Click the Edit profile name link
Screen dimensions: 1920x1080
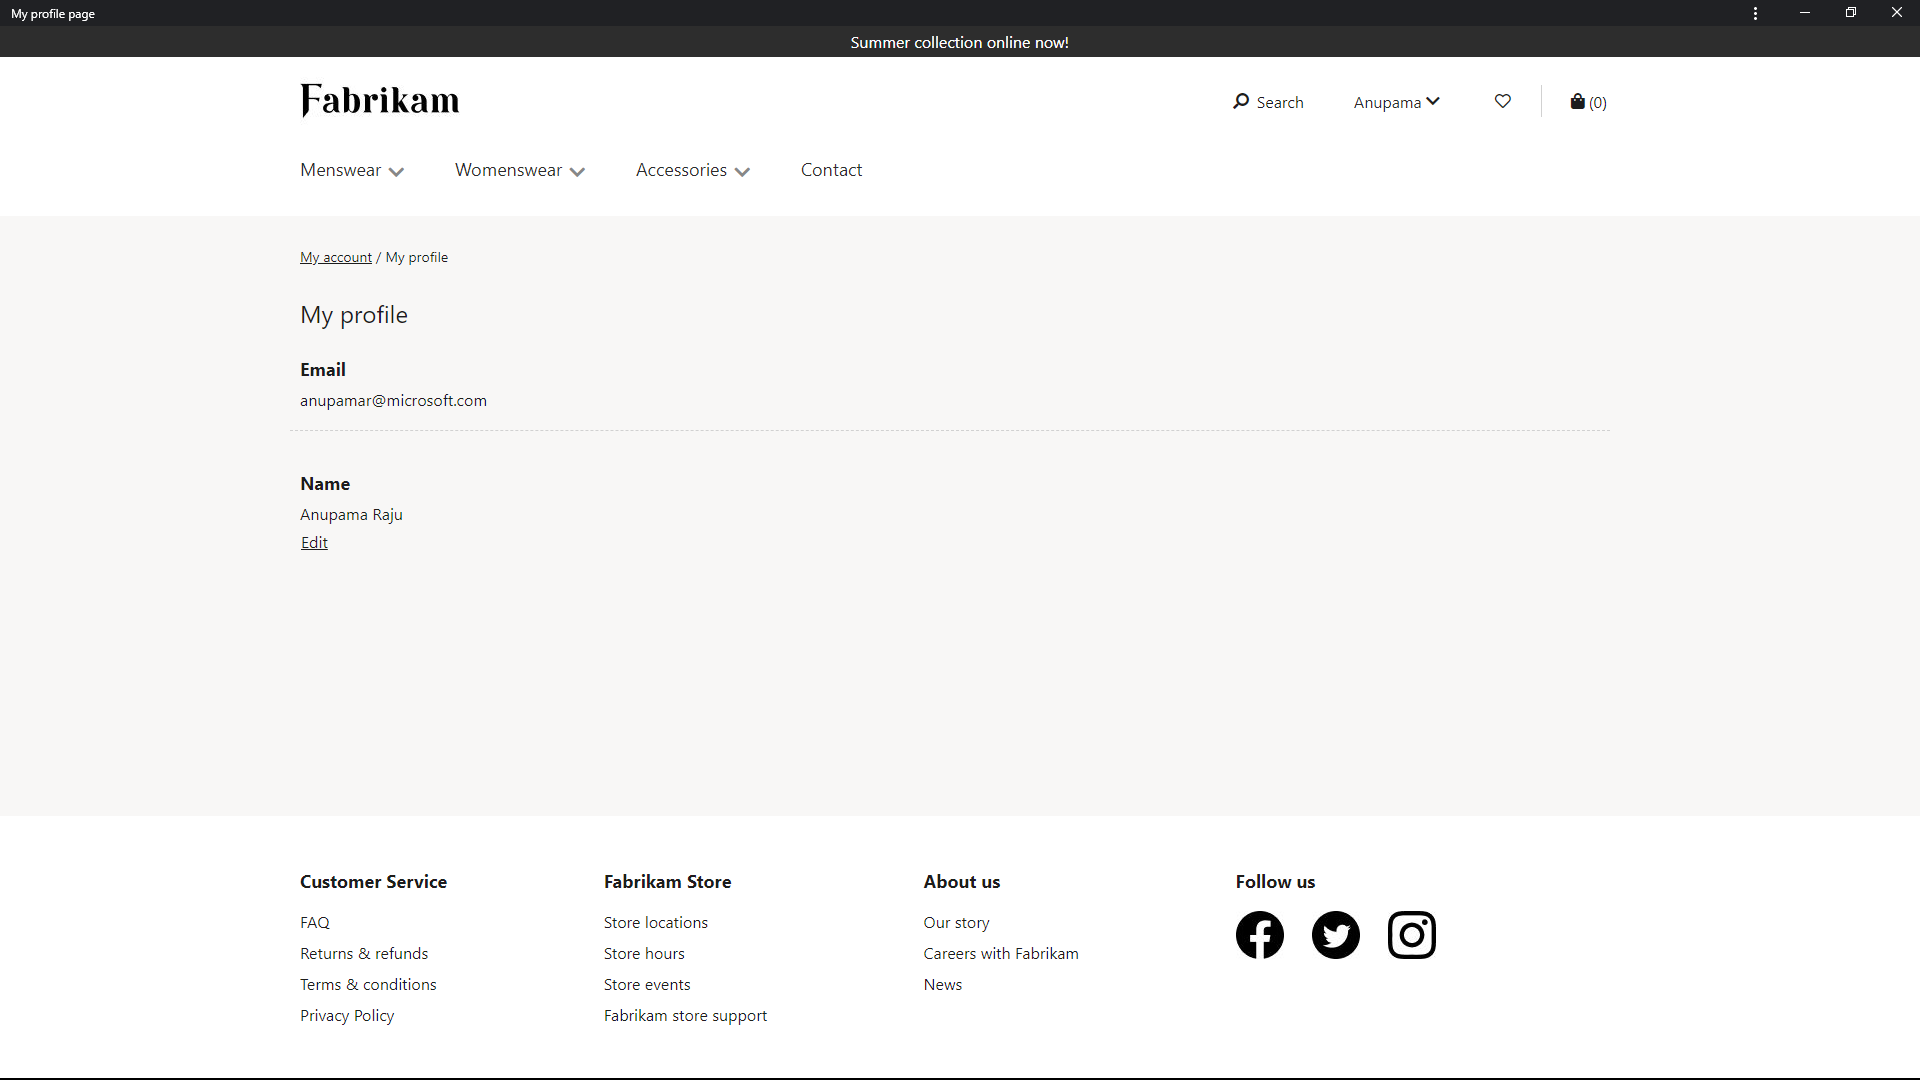(x=314, y=542)
